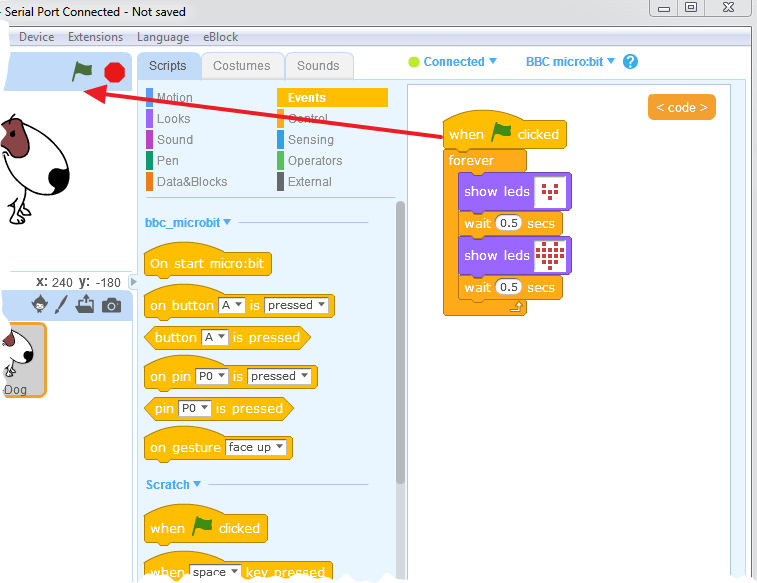Click the camera new sprite icon
The width and height of the screenshot is (757, 583).
pyautogui.click(x=112, y=305)
